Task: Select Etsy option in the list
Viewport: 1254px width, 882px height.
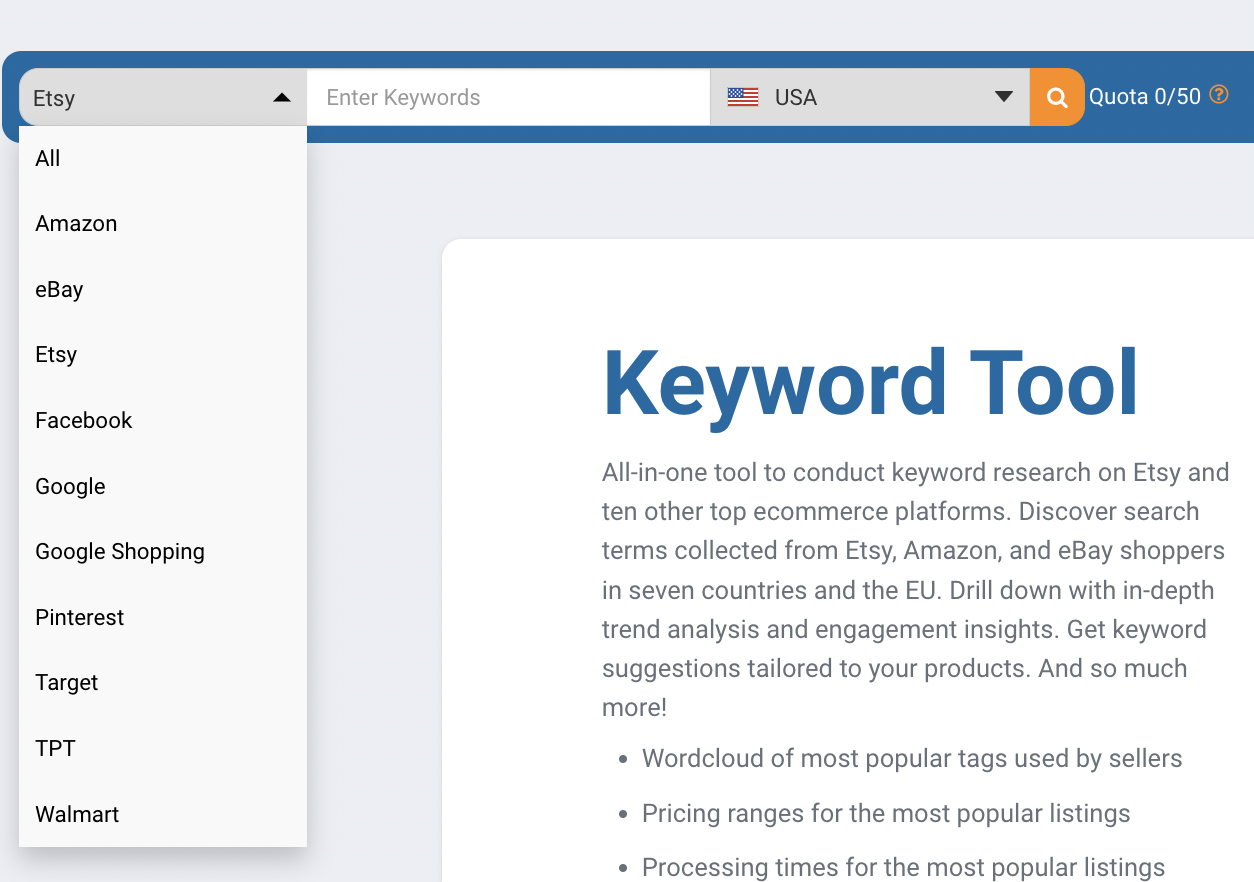Action: pyautogui.click(x=163, y=355)
